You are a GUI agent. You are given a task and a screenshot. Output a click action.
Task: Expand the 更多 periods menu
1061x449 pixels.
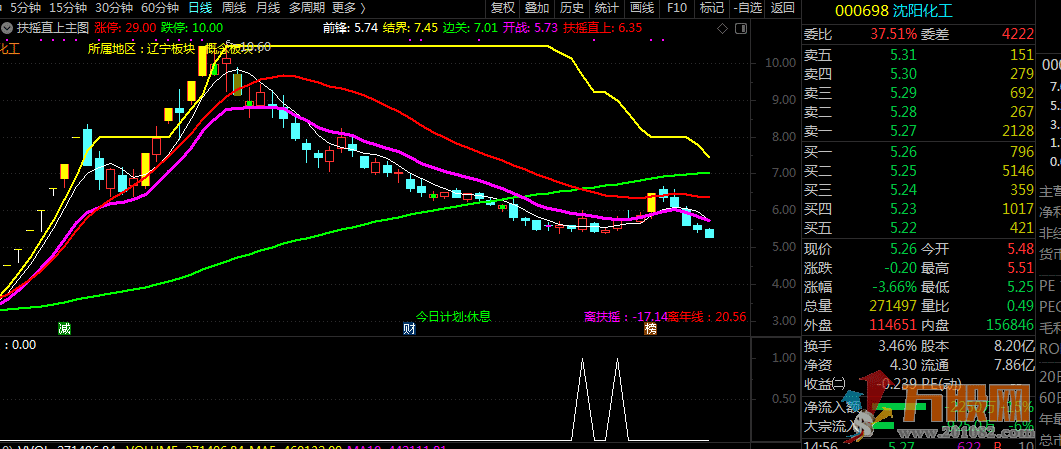click(349, 8)
